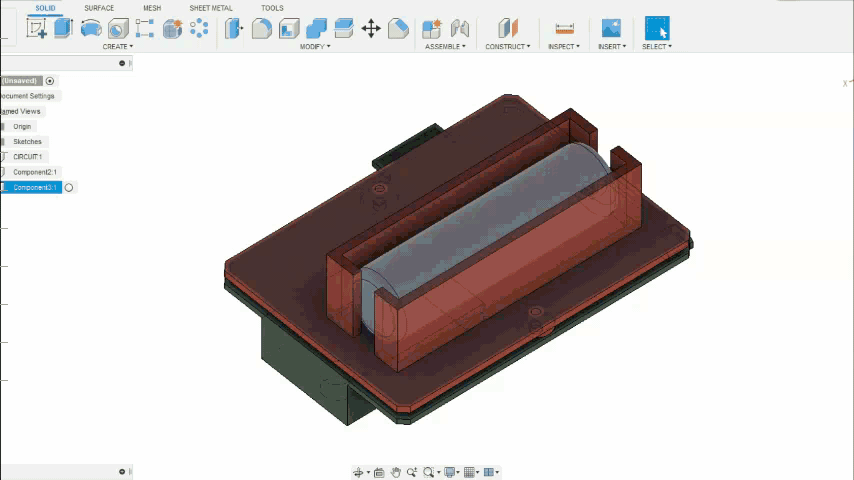Click the (Unsaved) document root node
The height and width of the screenshot is (480, 854).
pyautogui.click(x=20, y=81)
